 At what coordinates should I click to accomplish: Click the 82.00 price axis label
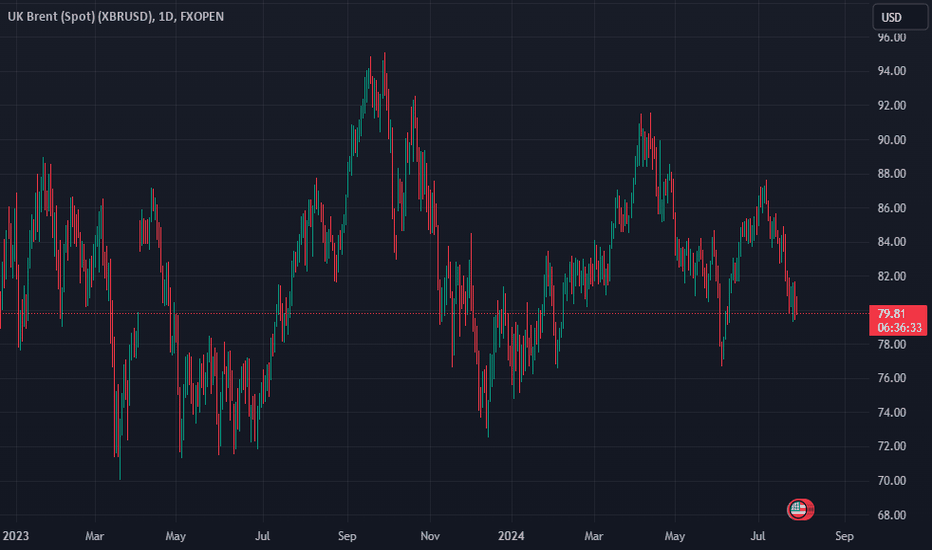(x=892, y=276)
